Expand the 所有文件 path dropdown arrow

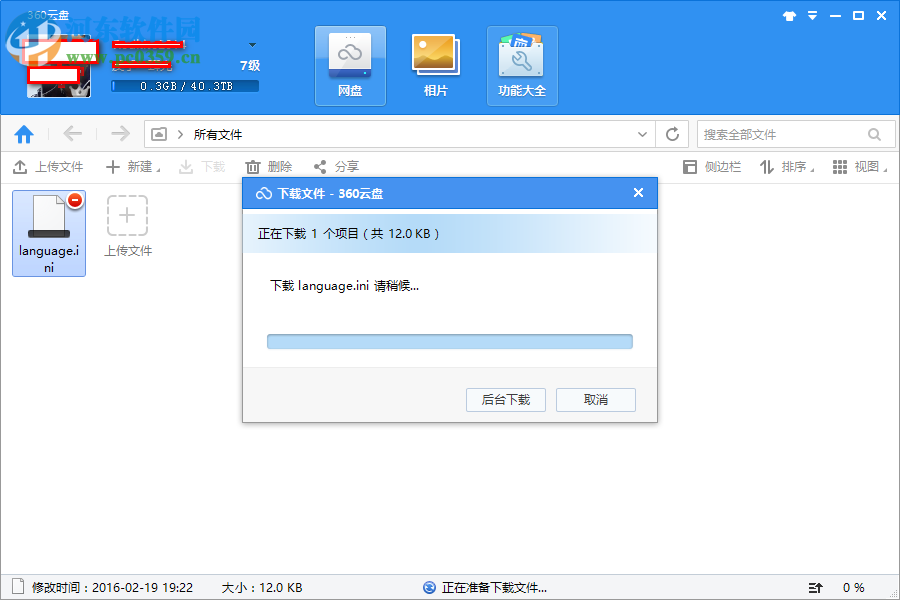coord(644,133)
